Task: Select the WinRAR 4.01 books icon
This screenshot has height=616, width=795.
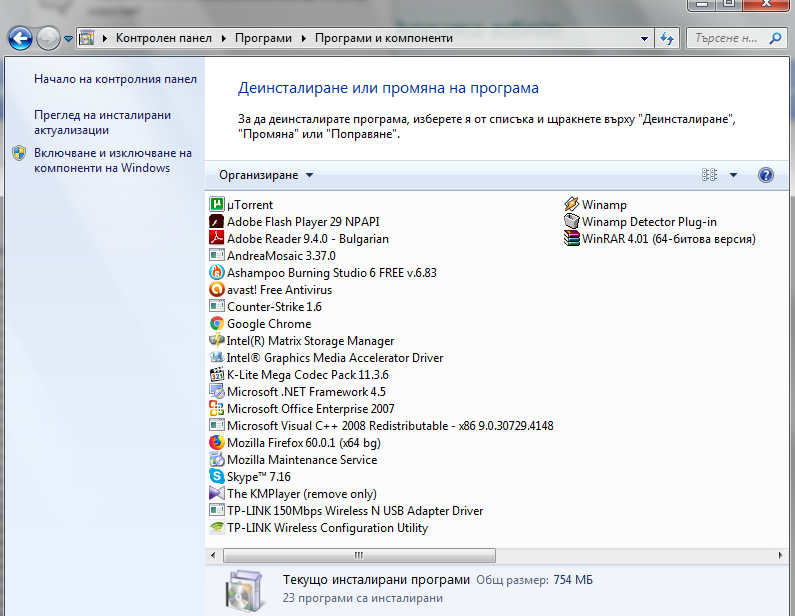Action: point(571,239)
